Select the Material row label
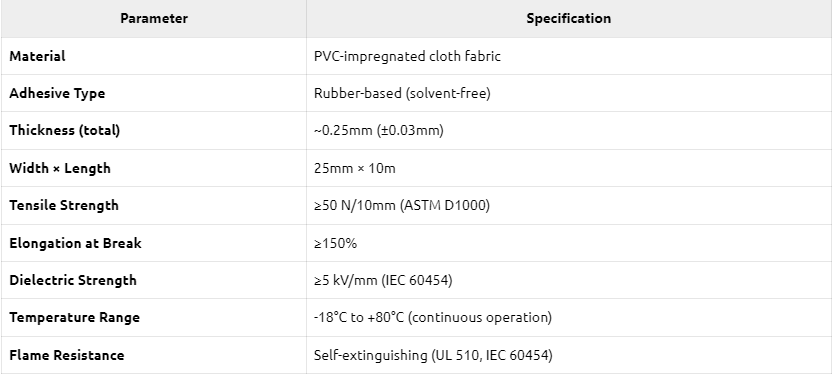The image size is (833, 377). pos(37,56)
